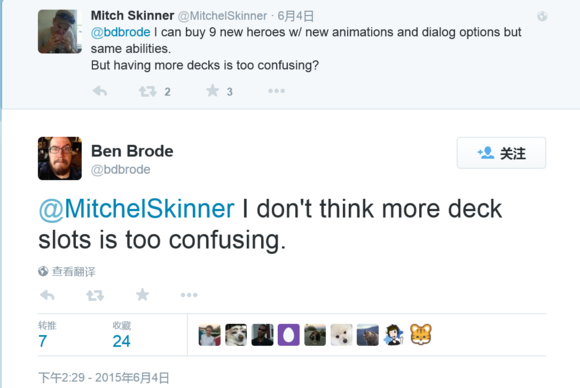This screenshot has width=580, height=388.
Task: Star Ben Brode's tweet as favorite
Action: [x=142, y=295]
